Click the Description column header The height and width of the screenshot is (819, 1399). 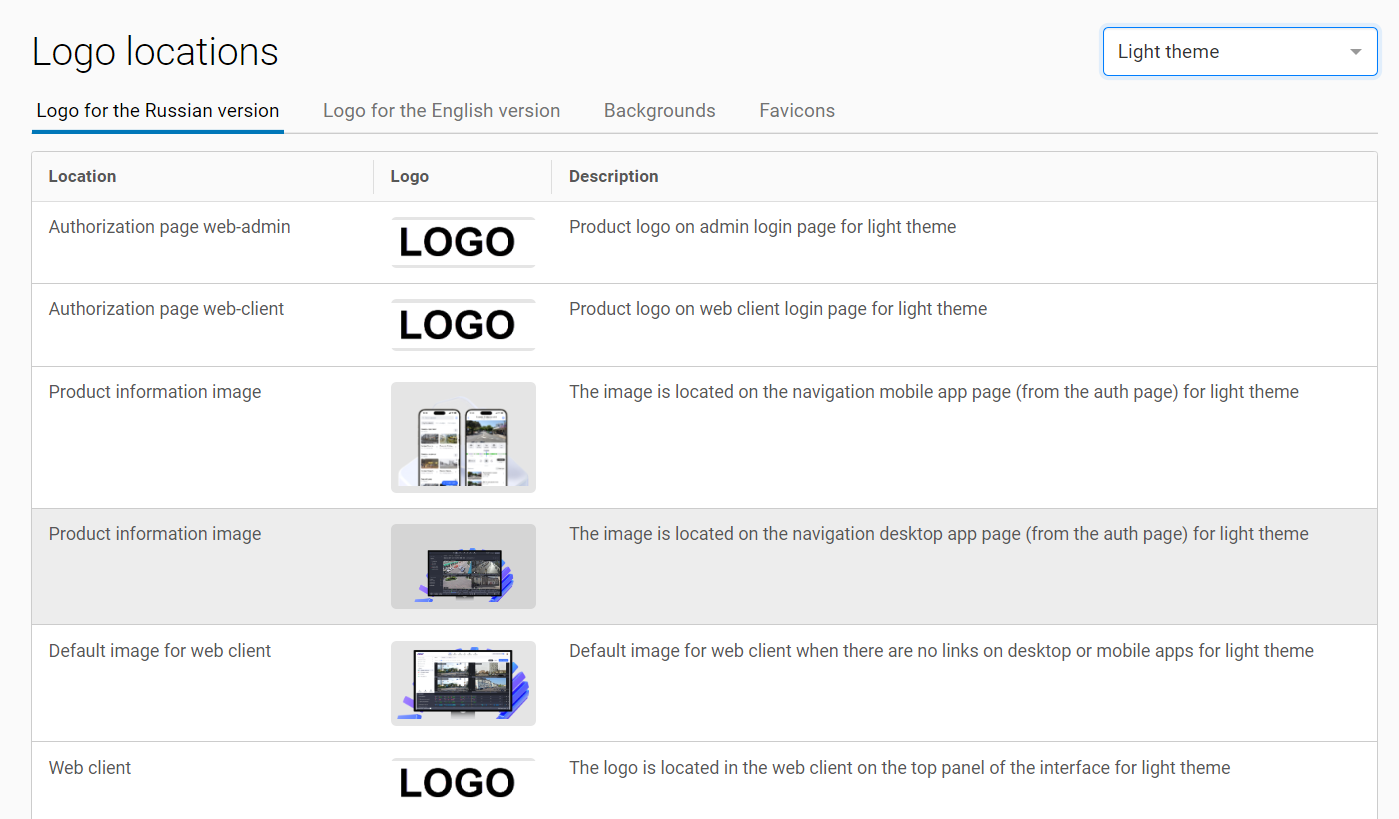(613, 177)
